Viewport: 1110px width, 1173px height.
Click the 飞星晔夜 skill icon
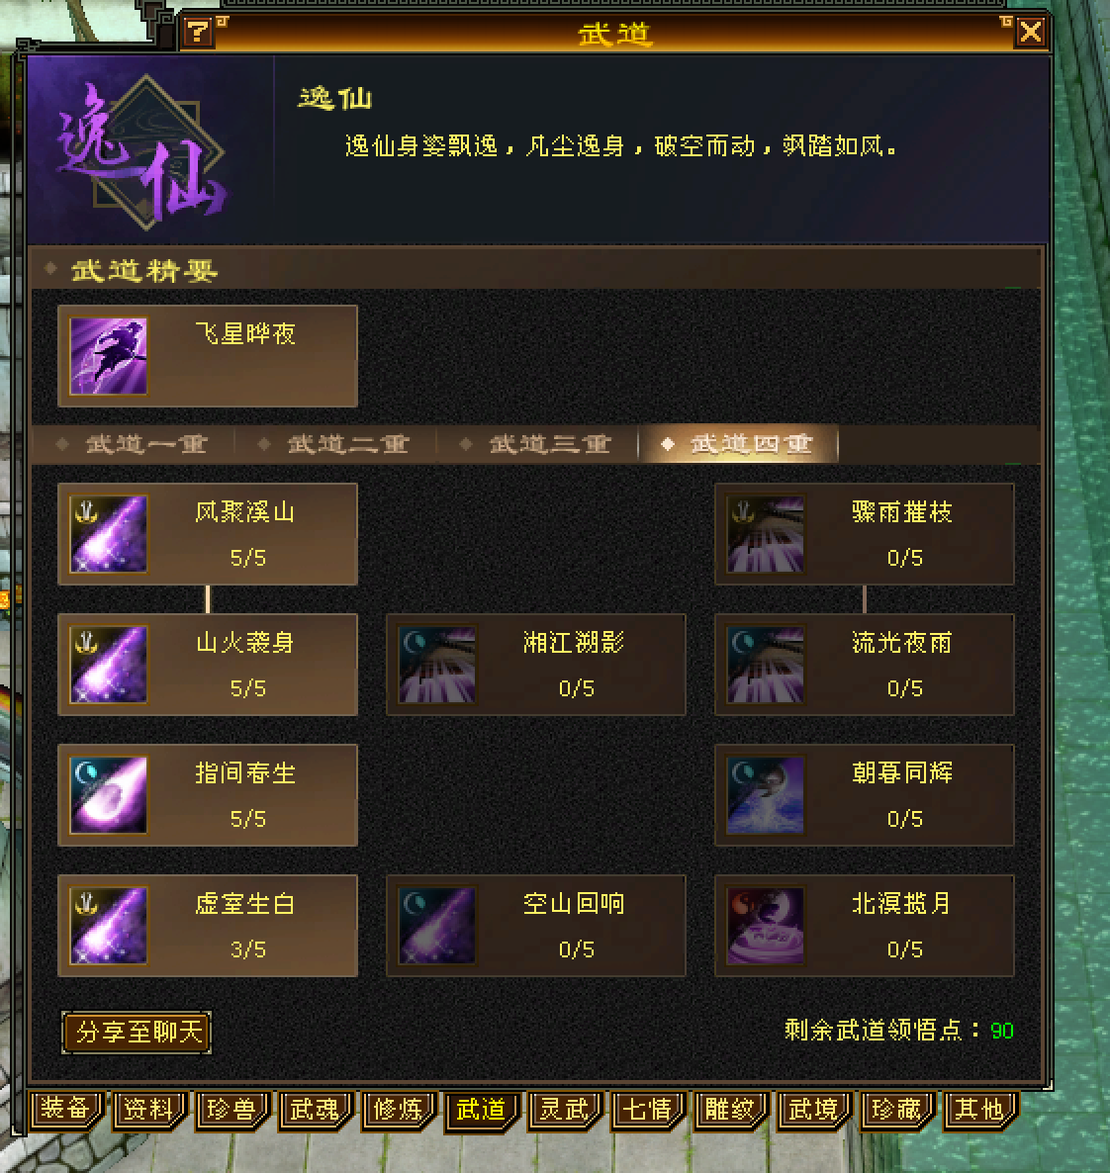pyautogui.click(x=108, y=356)
